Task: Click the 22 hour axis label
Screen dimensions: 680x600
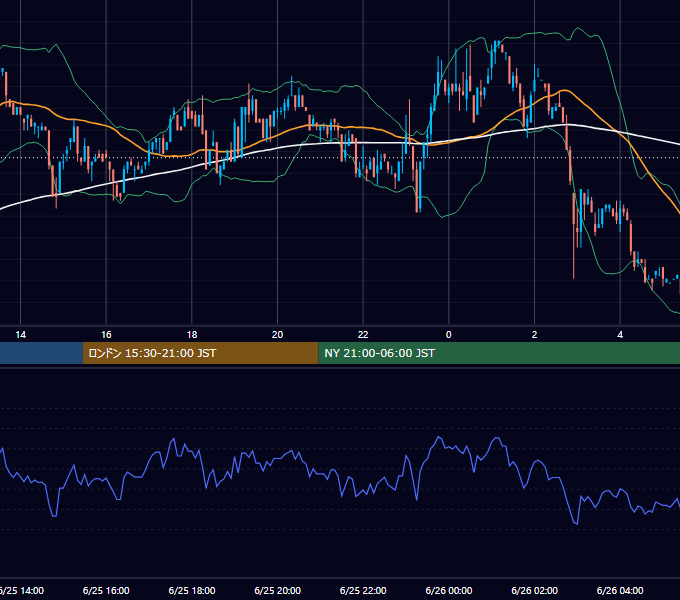Action: click(x=363, y=335)
